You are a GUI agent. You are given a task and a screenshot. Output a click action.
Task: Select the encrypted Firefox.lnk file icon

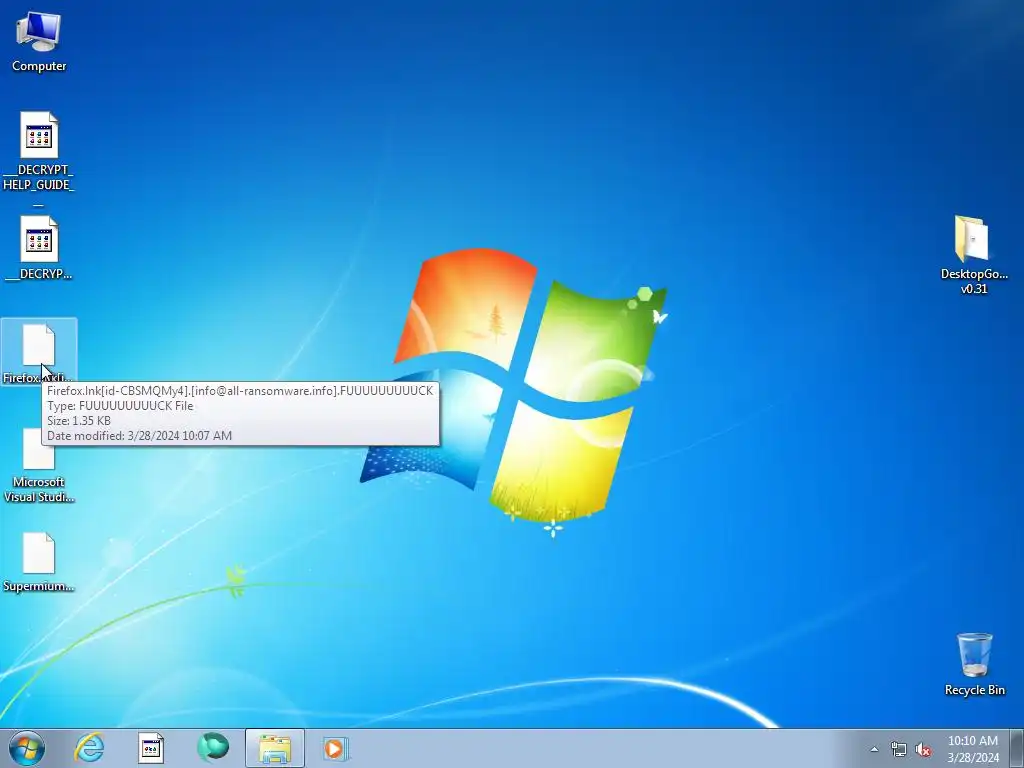(39, 353)
